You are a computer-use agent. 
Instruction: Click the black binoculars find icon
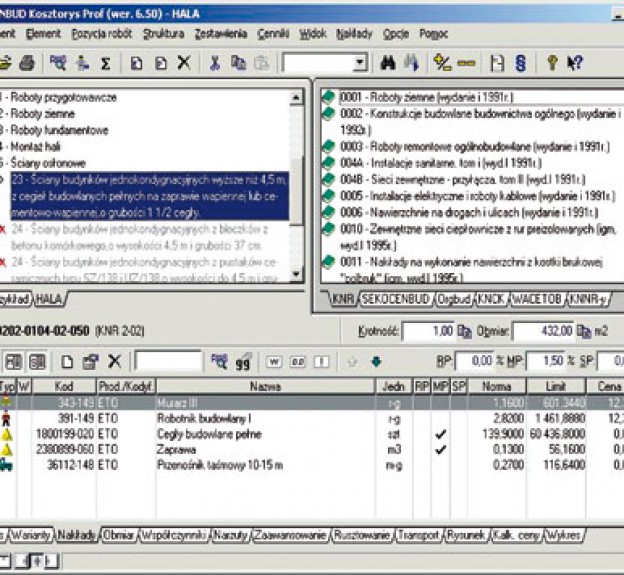(x=388, y=63)
